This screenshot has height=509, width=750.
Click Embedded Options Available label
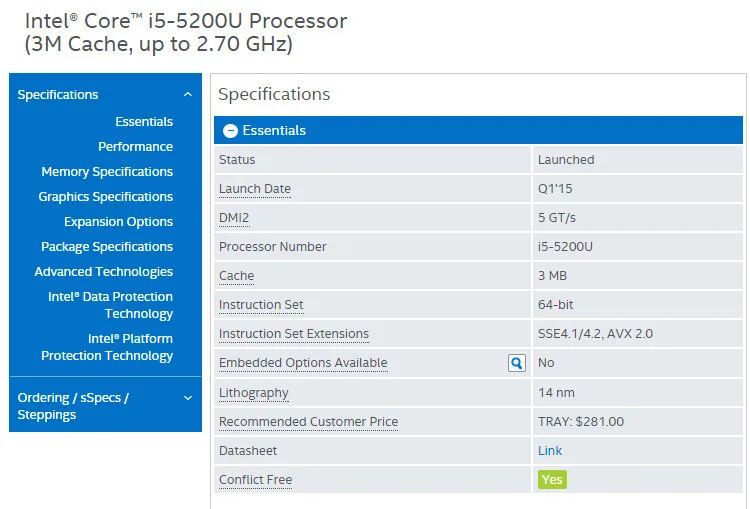(303, 363)
